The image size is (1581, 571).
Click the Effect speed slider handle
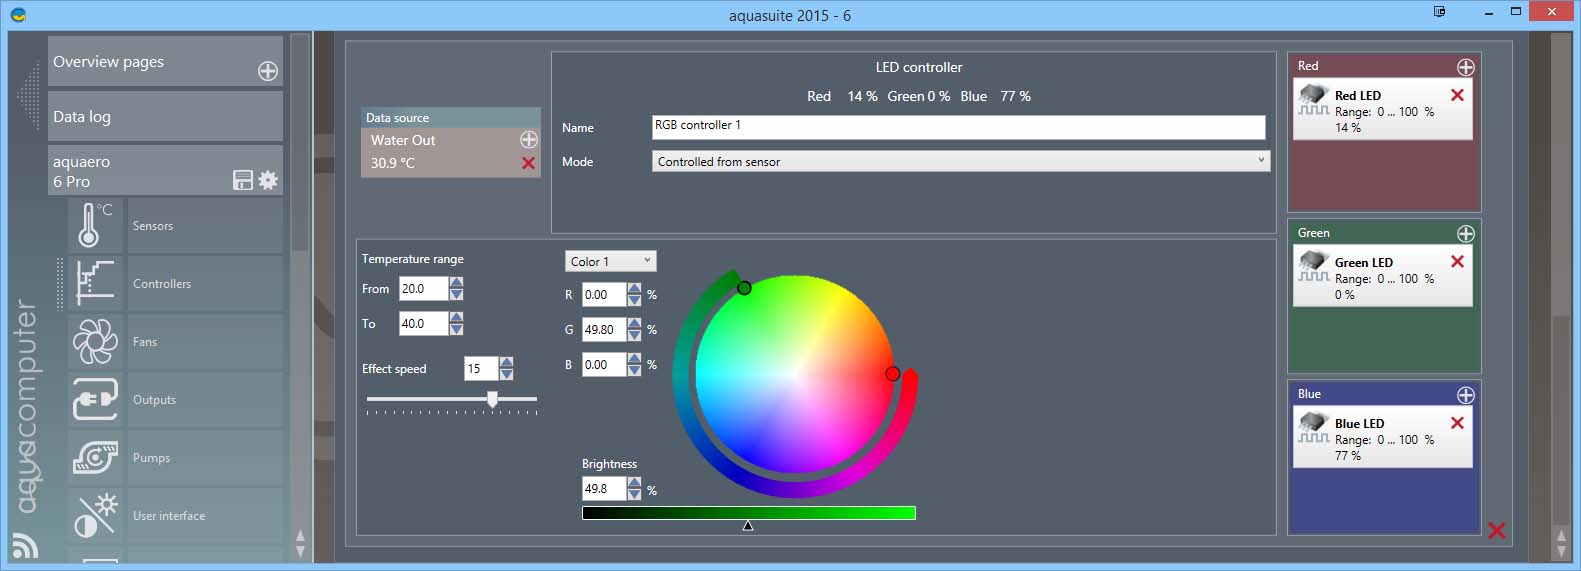pos(492,399)
